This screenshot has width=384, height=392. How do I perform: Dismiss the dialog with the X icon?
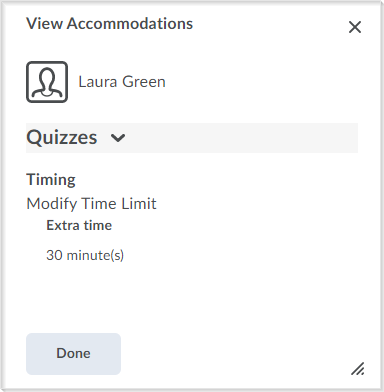coord(355,27)
